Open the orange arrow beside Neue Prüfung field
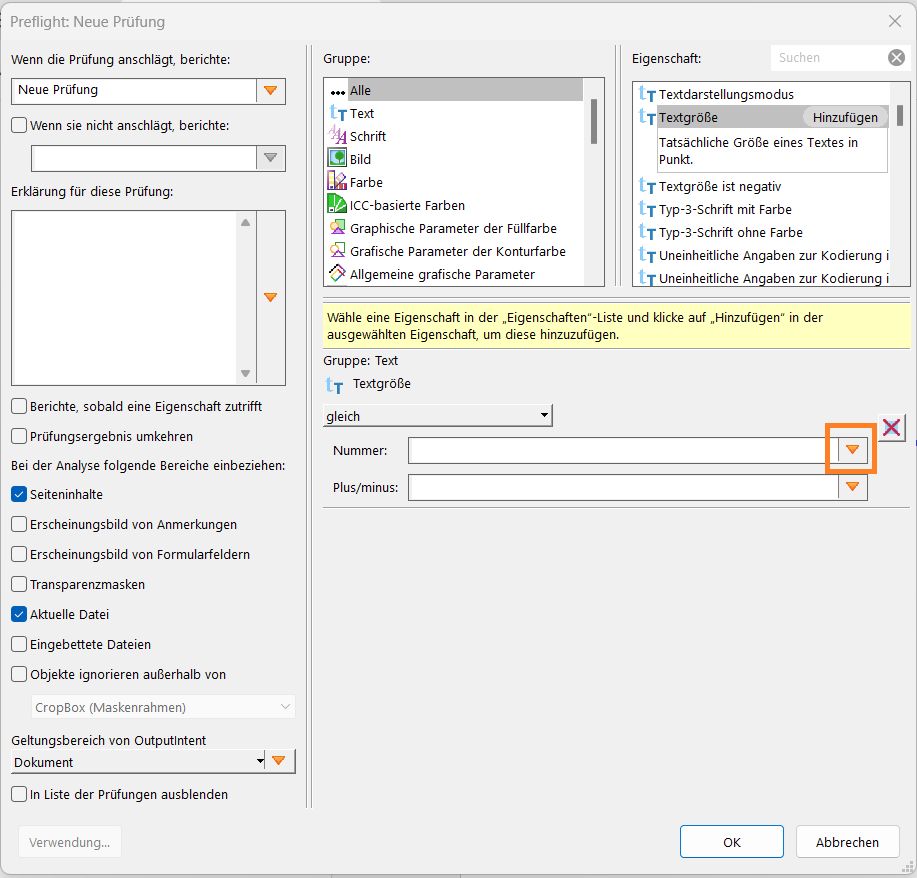Screen dimensions: 917x878 tap(270, 91)
